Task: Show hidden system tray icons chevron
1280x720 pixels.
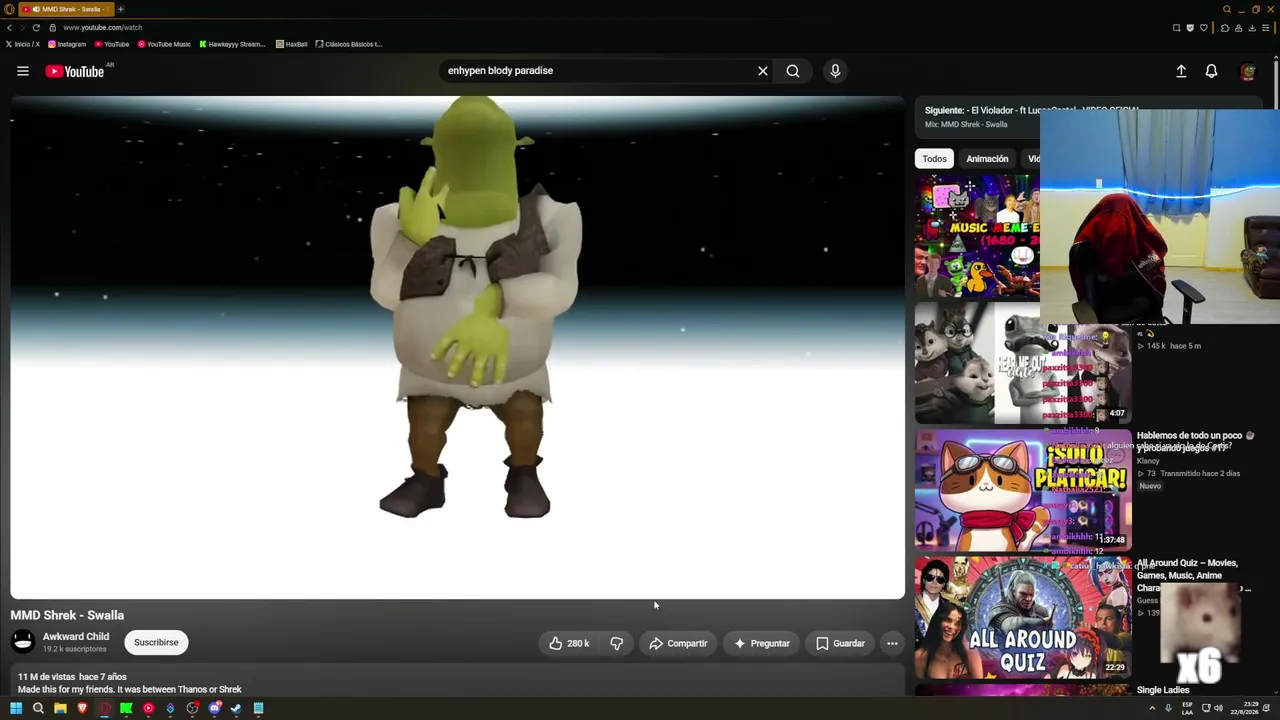Action: click(x=1151, y=709)
